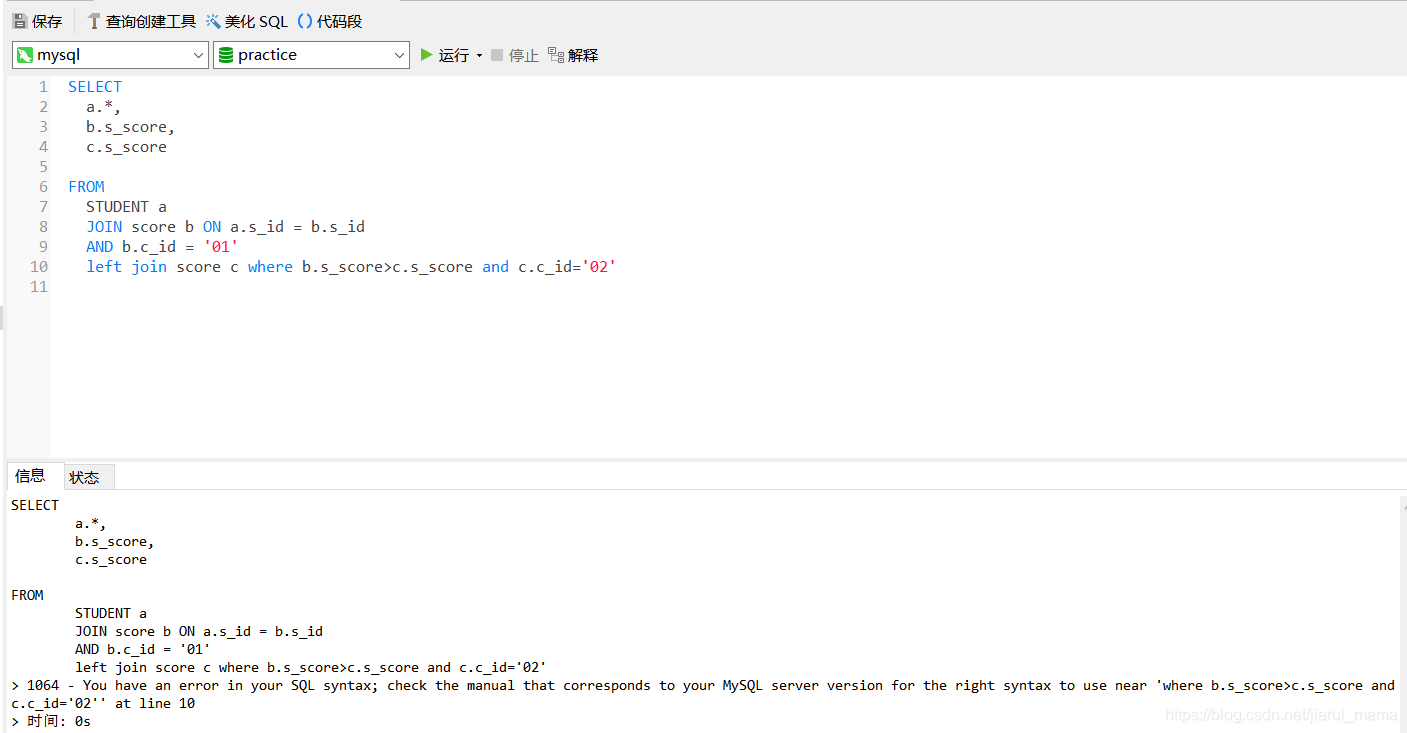
Task: Click the Explain (解释) button
Action: pyautogui.click(x=573, y=55)
